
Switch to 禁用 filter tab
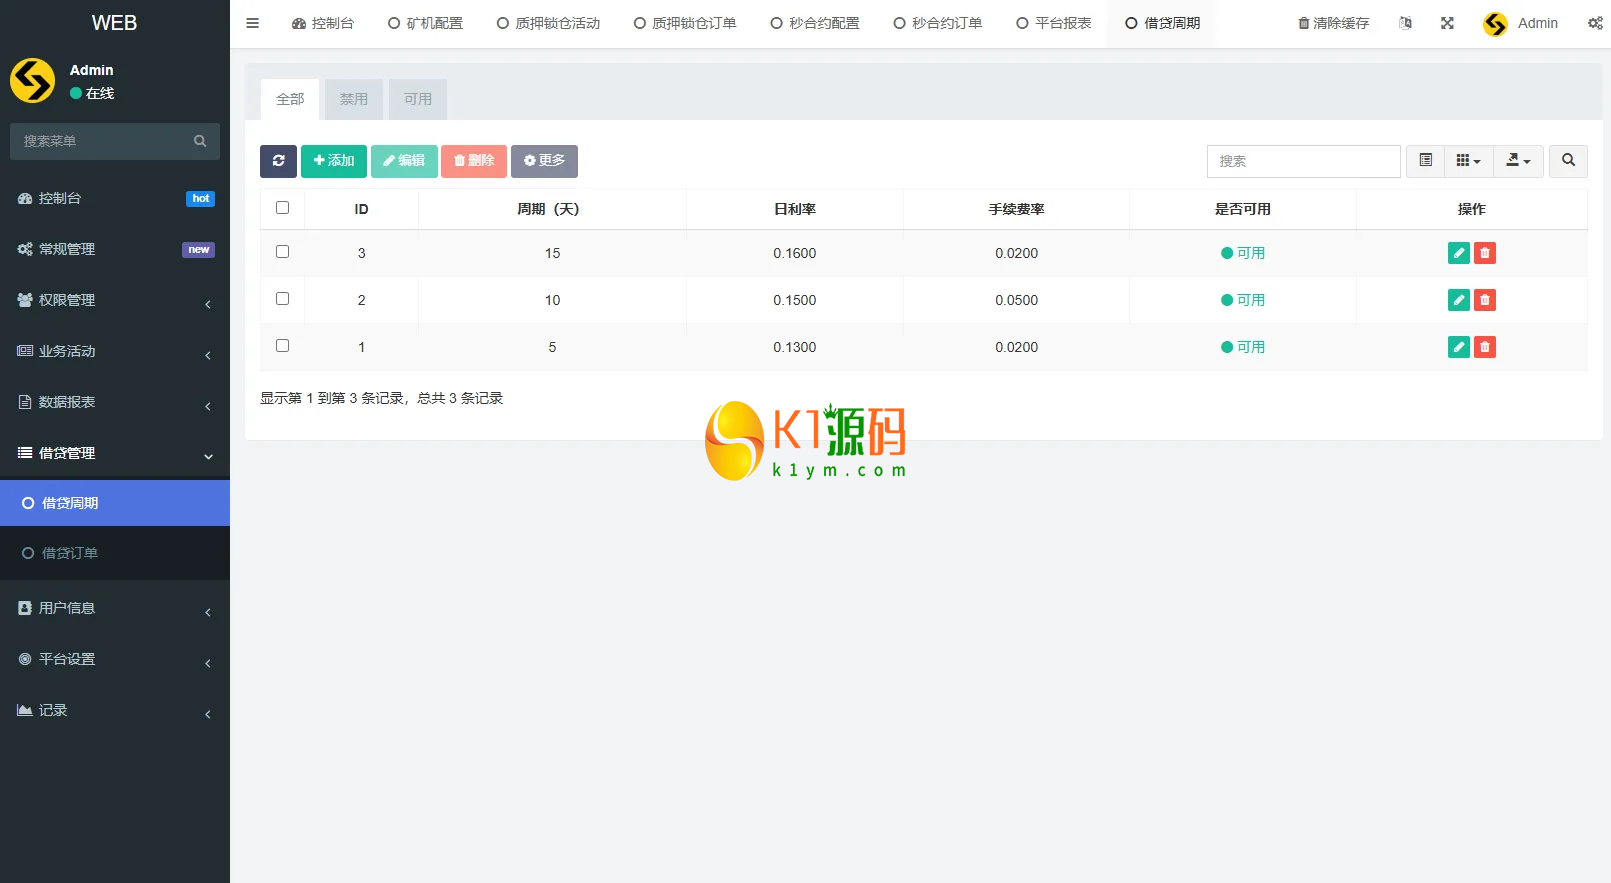(x=354, y=99)
